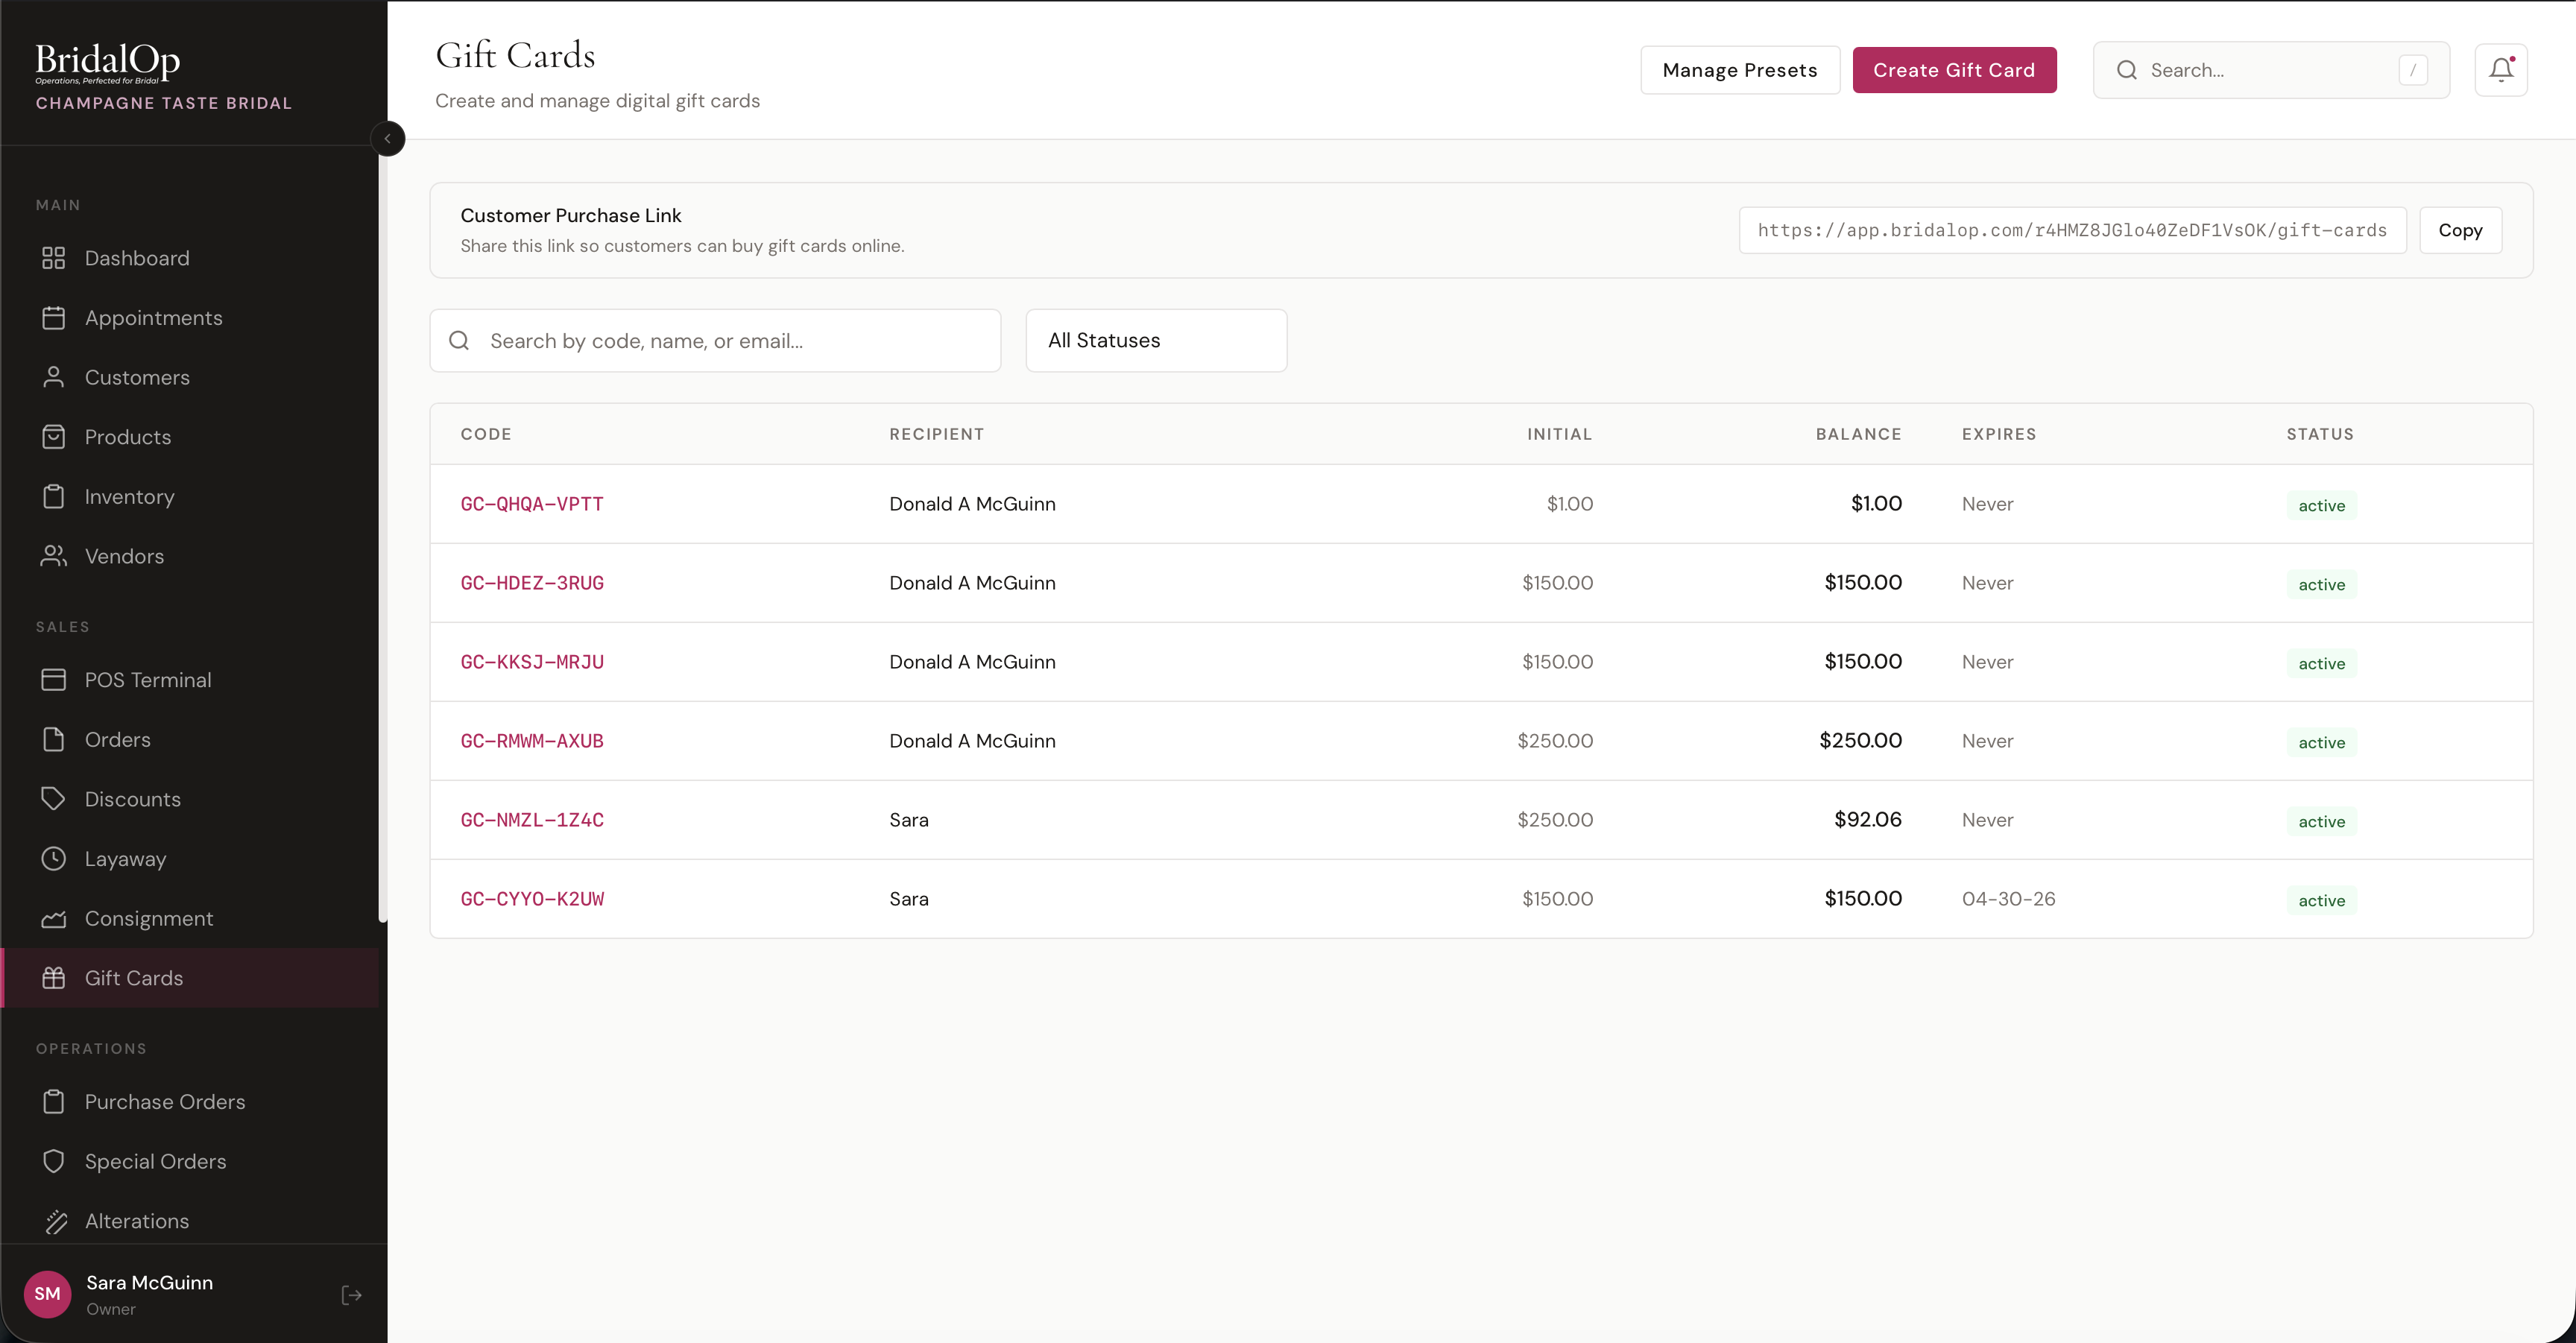Click the logout icon beside Sara McGuinn
2576x1343 pixels.
(x=351, y=1295)
